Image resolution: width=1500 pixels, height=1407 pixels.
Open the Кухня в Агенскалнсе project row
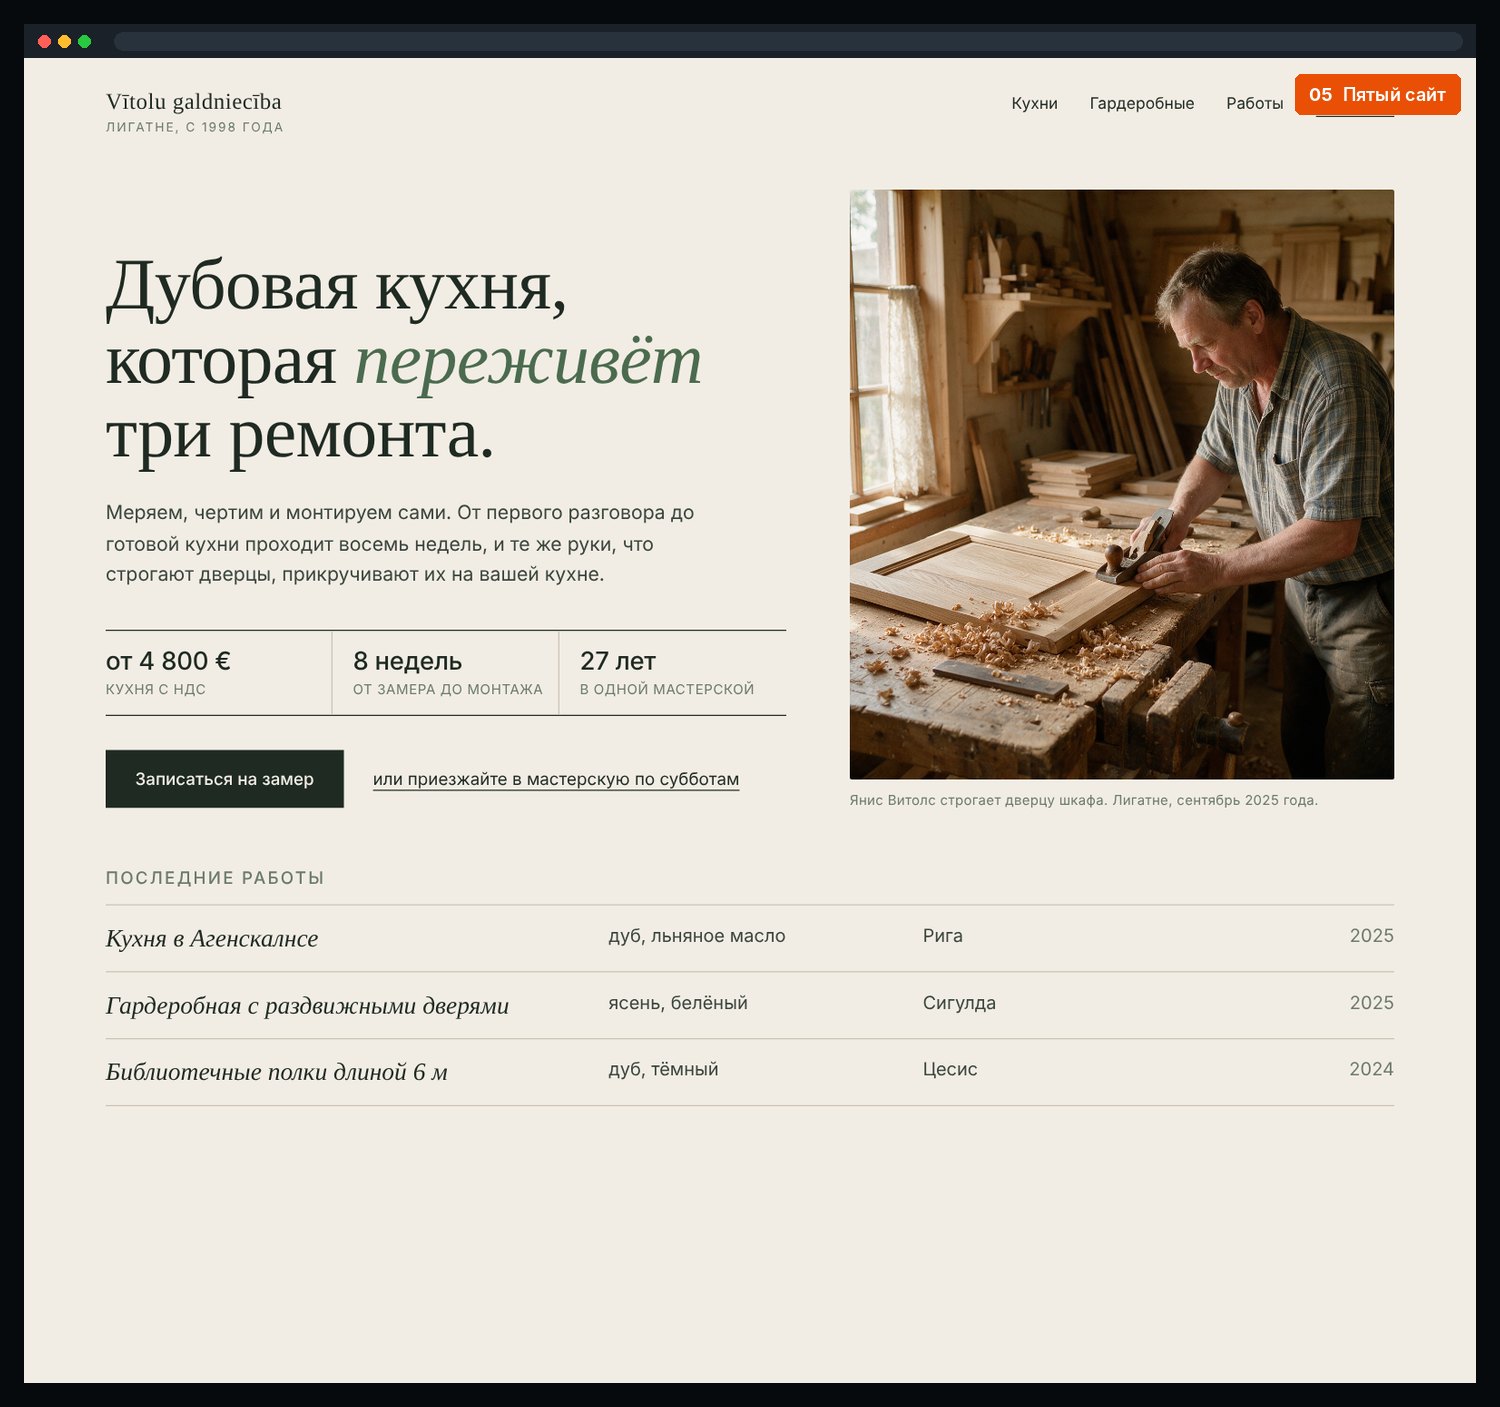(x=750, y=938)
